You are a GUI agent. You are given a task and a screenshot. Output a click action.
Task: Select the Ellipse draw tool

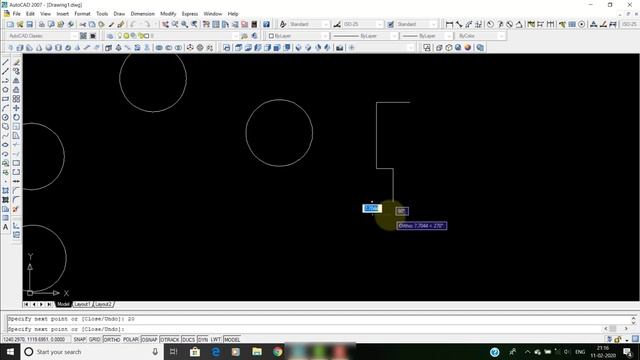[5, 145]
